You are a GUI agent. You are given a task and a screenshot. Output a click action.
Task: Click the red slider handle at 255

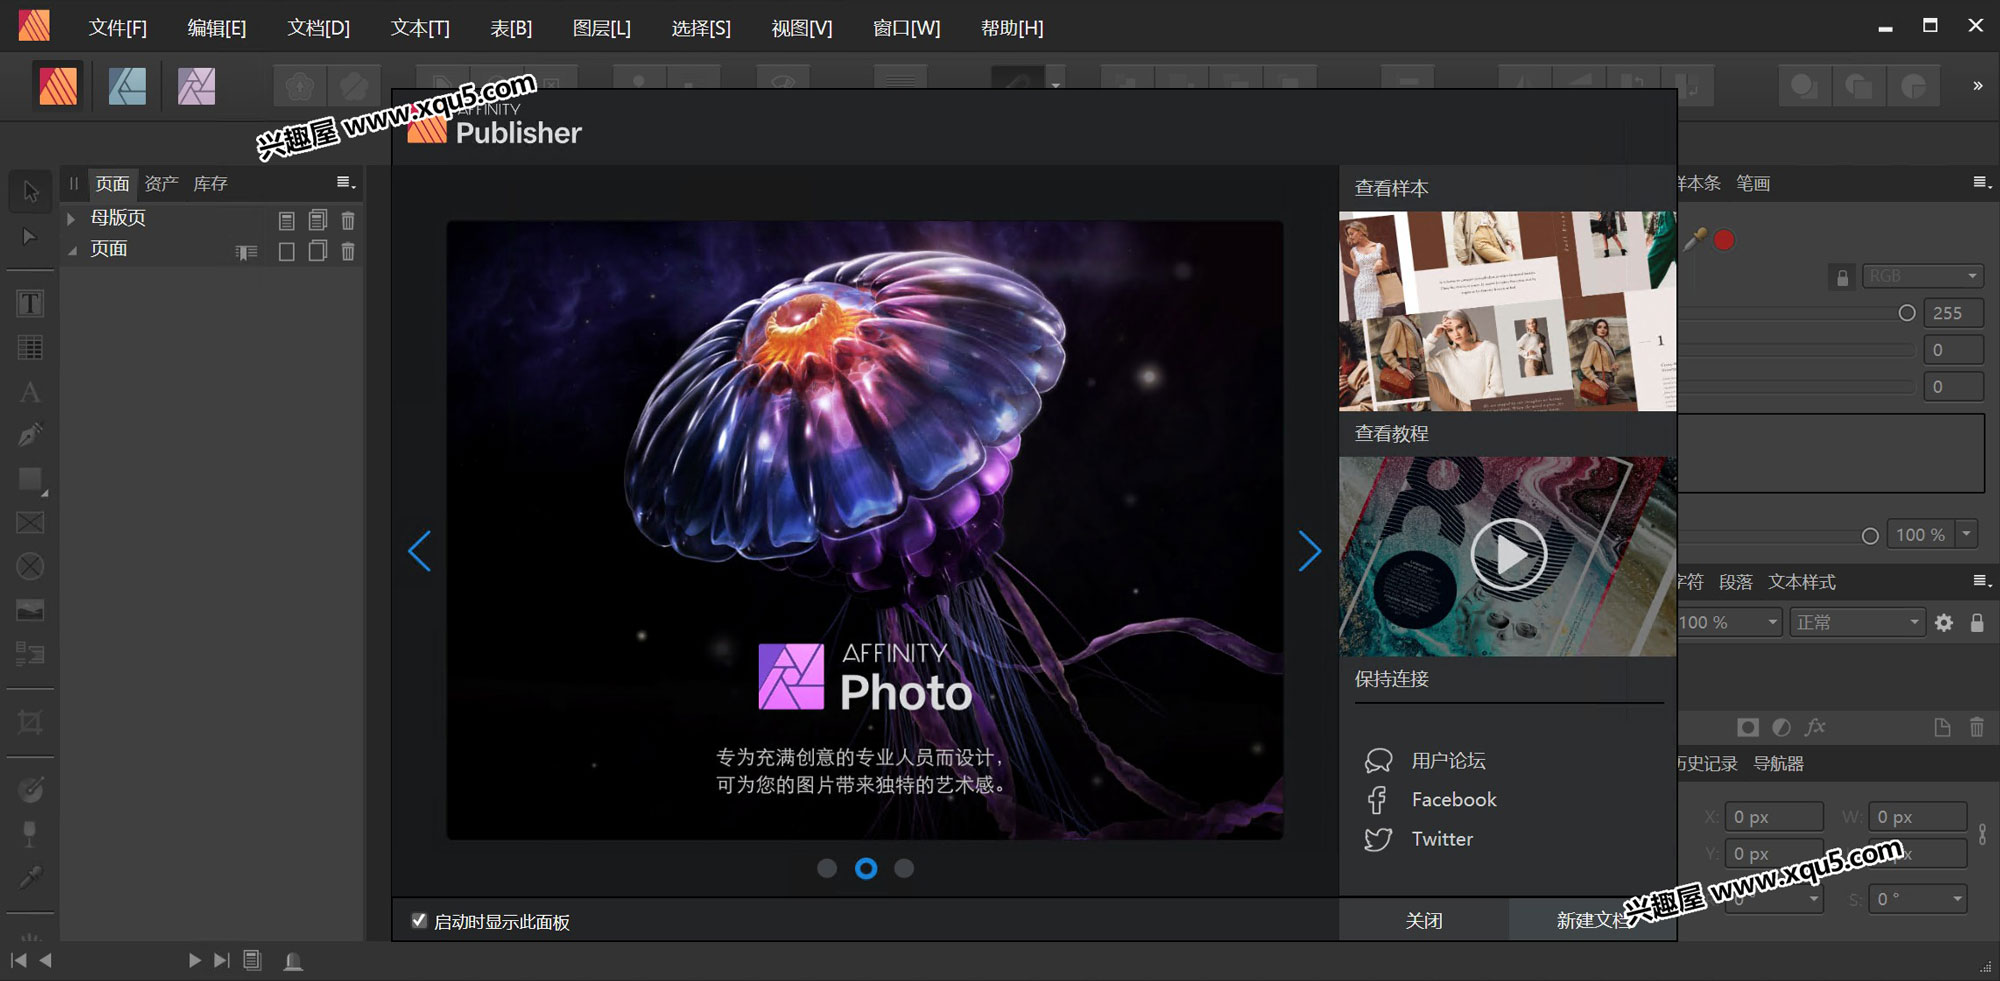1906,313
